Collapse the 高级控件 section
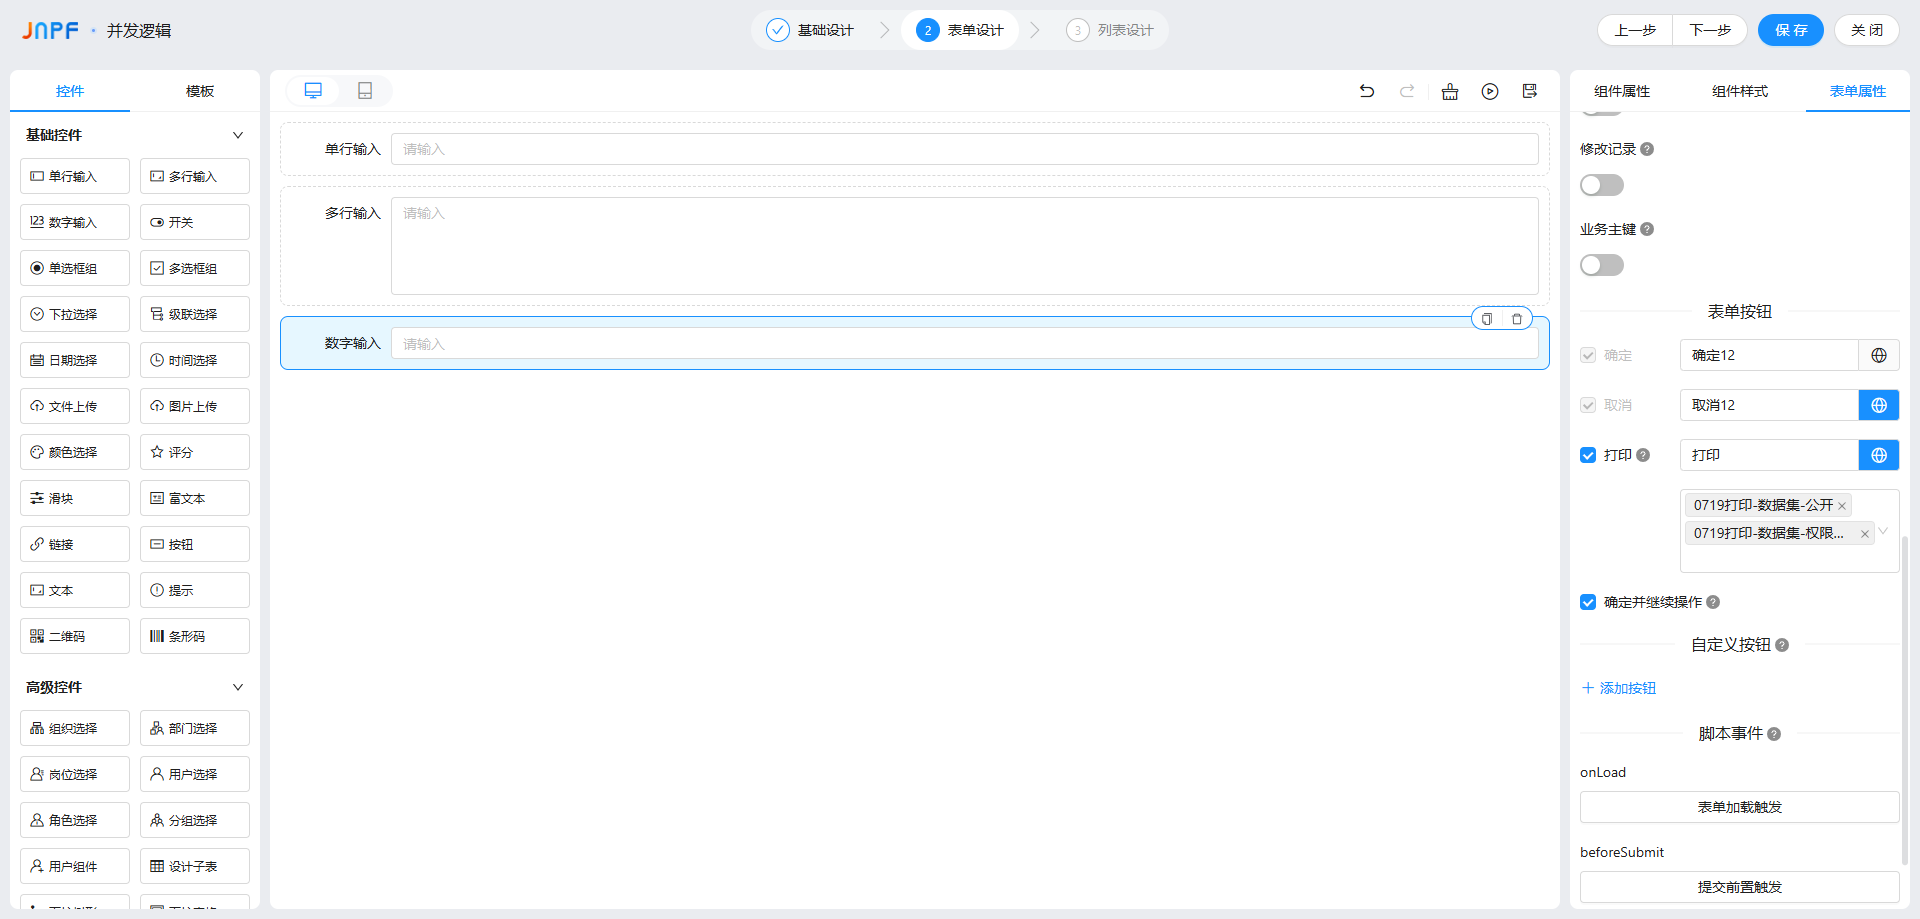This screenshot has width=1920, height=919. pos(238,687)
